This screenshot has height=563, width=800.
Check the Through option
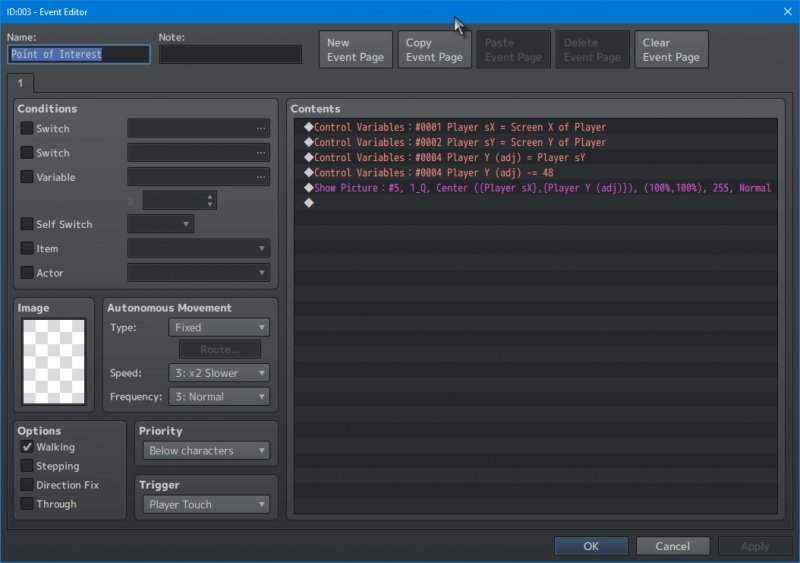[27, 504]
